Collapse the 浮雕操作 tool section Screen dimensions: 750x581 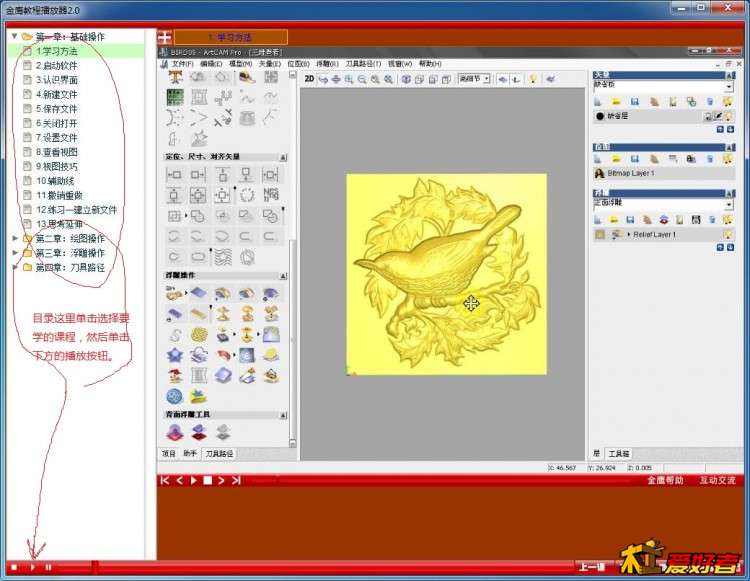point(283,275)
